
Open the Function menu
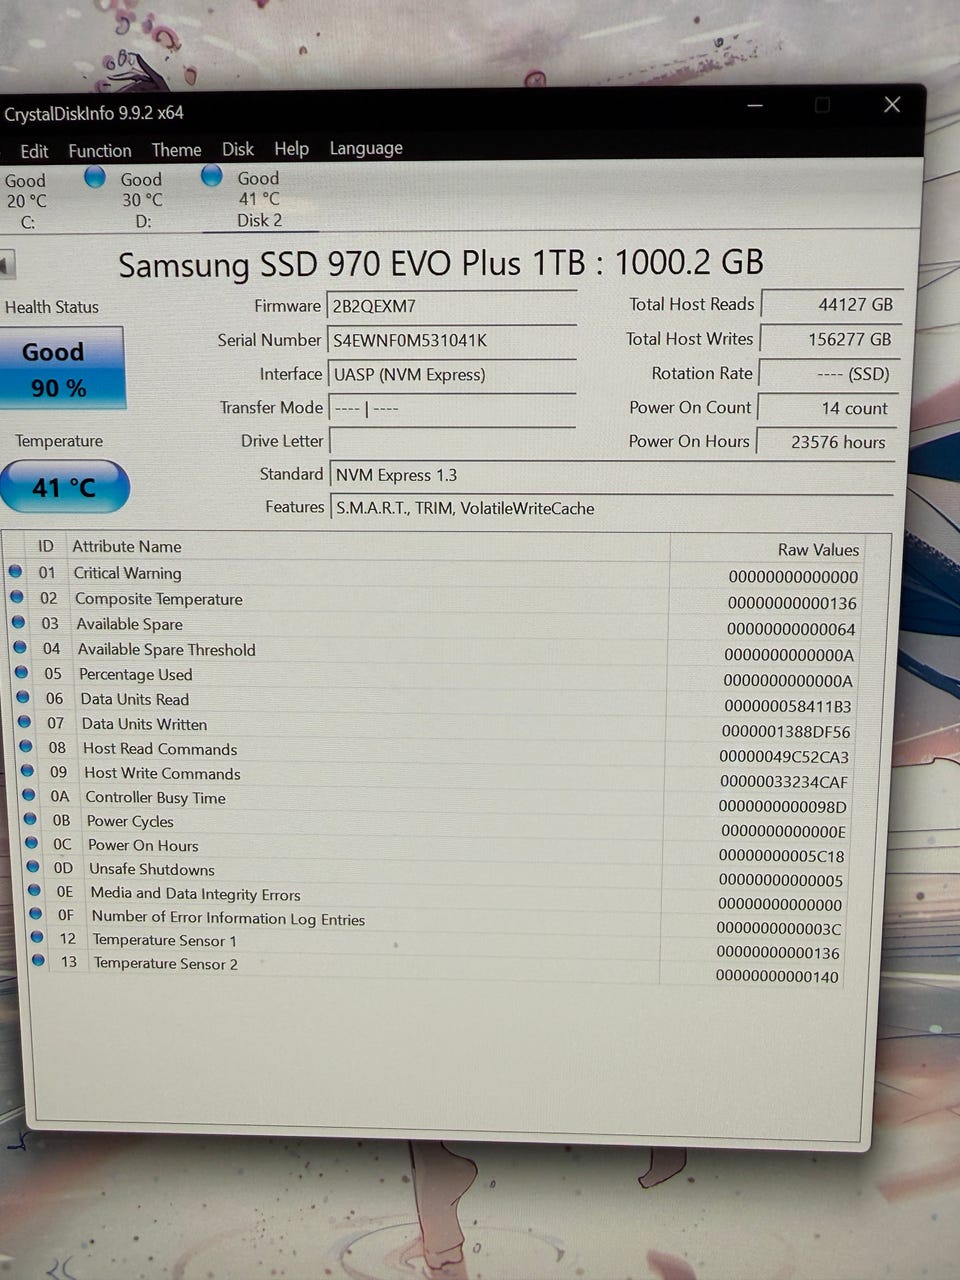pos(99,150)
